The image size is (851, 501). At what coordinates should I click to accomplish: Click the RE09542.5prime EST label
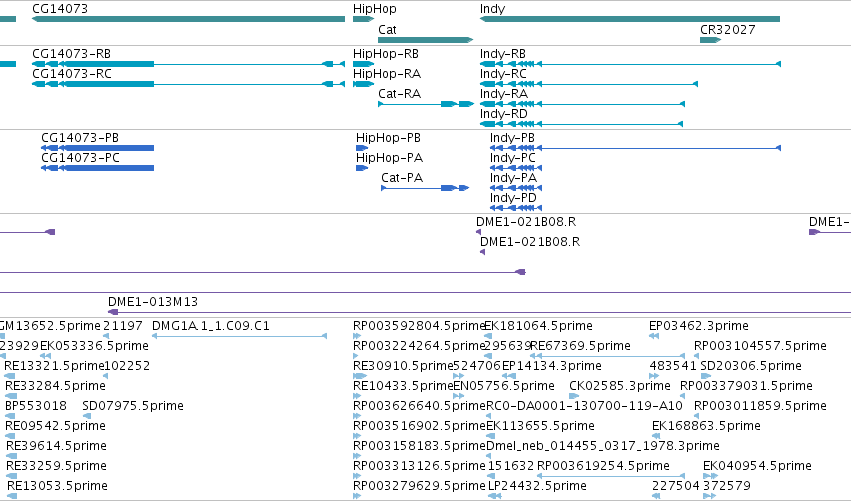pyautogui.click(x=55, y=426)
